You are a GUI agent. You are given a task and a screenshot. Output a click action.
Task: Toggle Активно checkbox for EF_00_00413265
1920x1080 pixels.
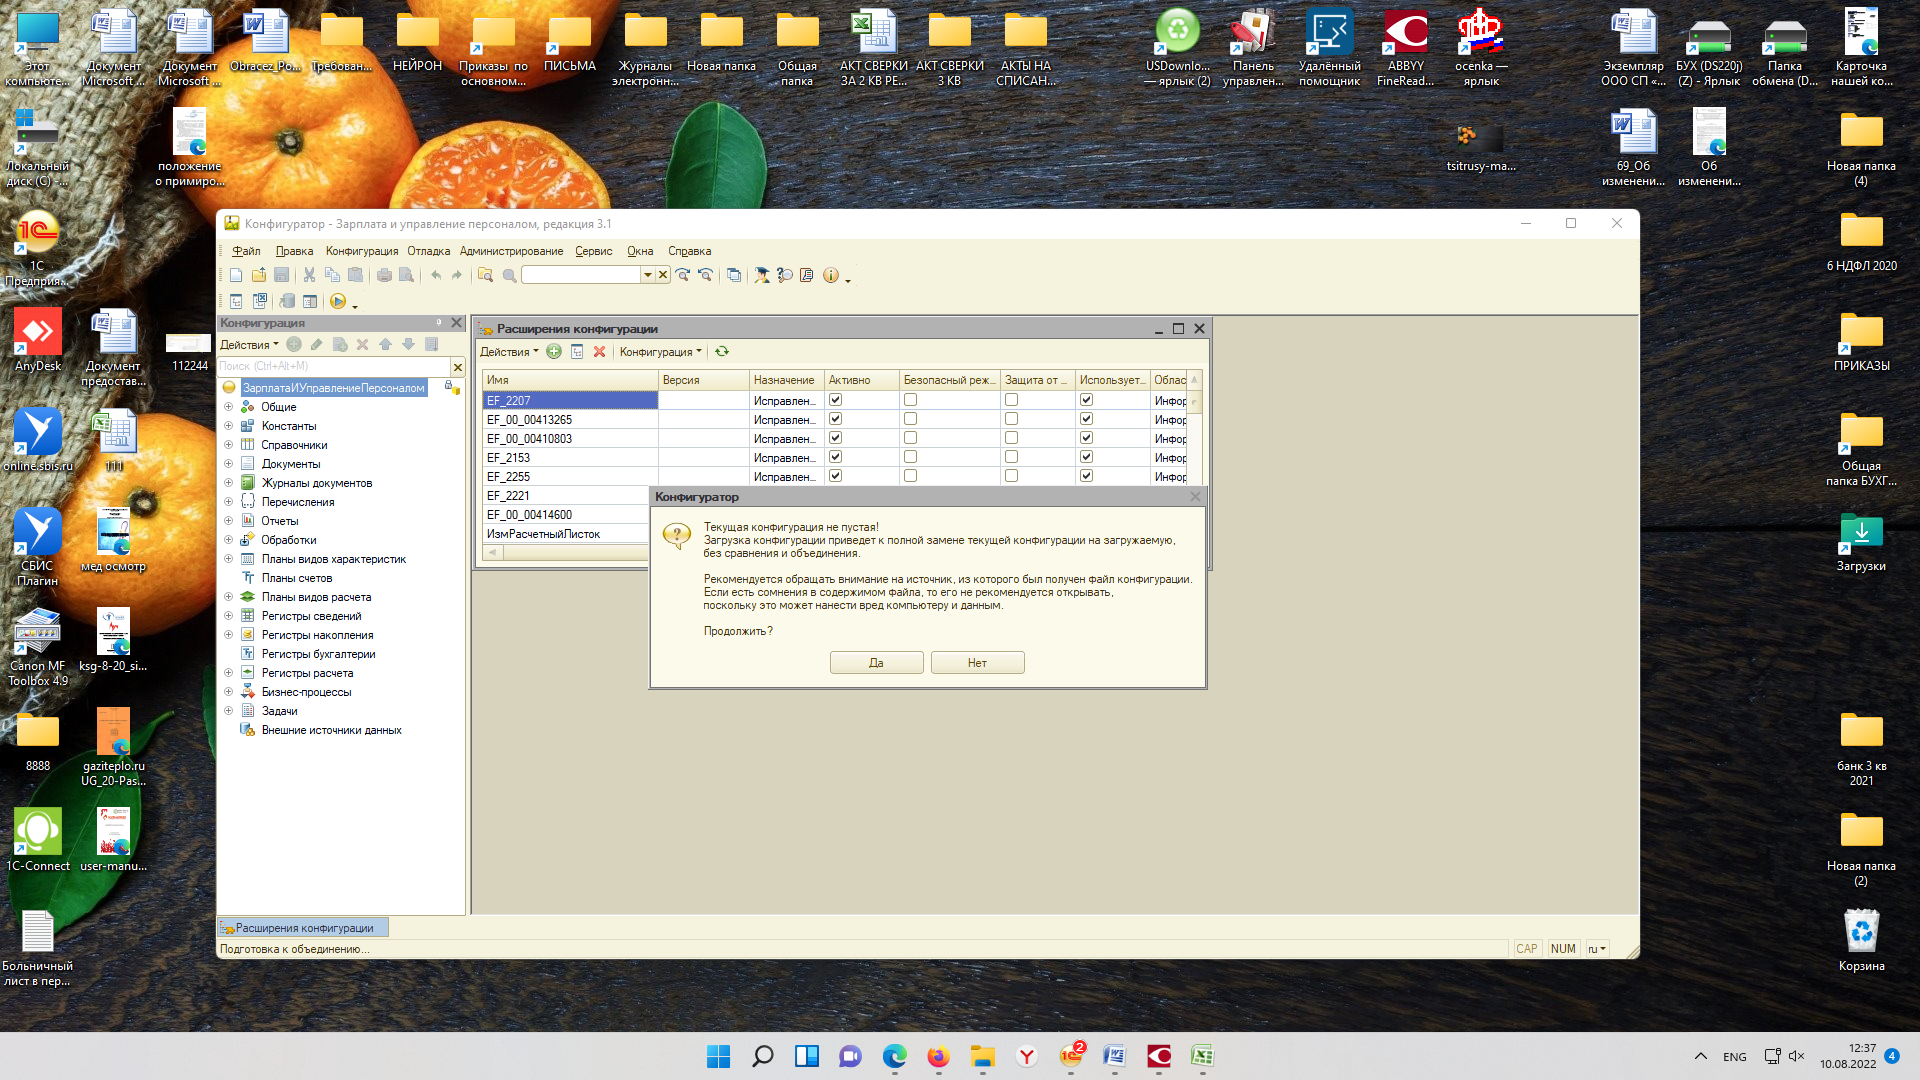tap(836, 419)
